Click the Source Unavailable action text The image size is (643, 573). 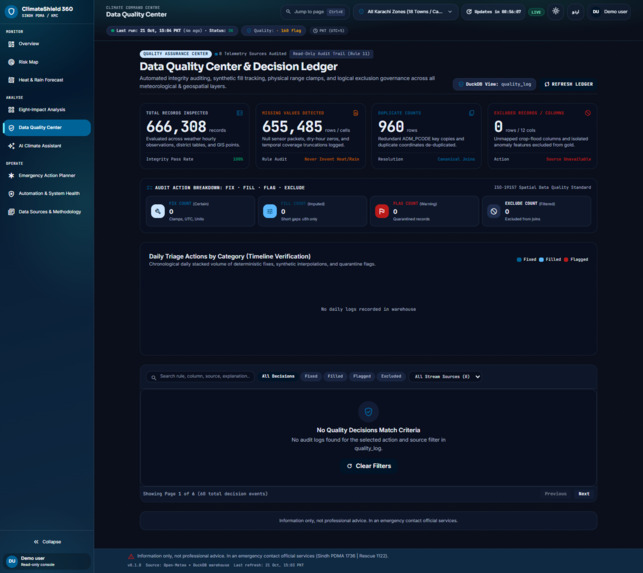(x=568, y=159)
